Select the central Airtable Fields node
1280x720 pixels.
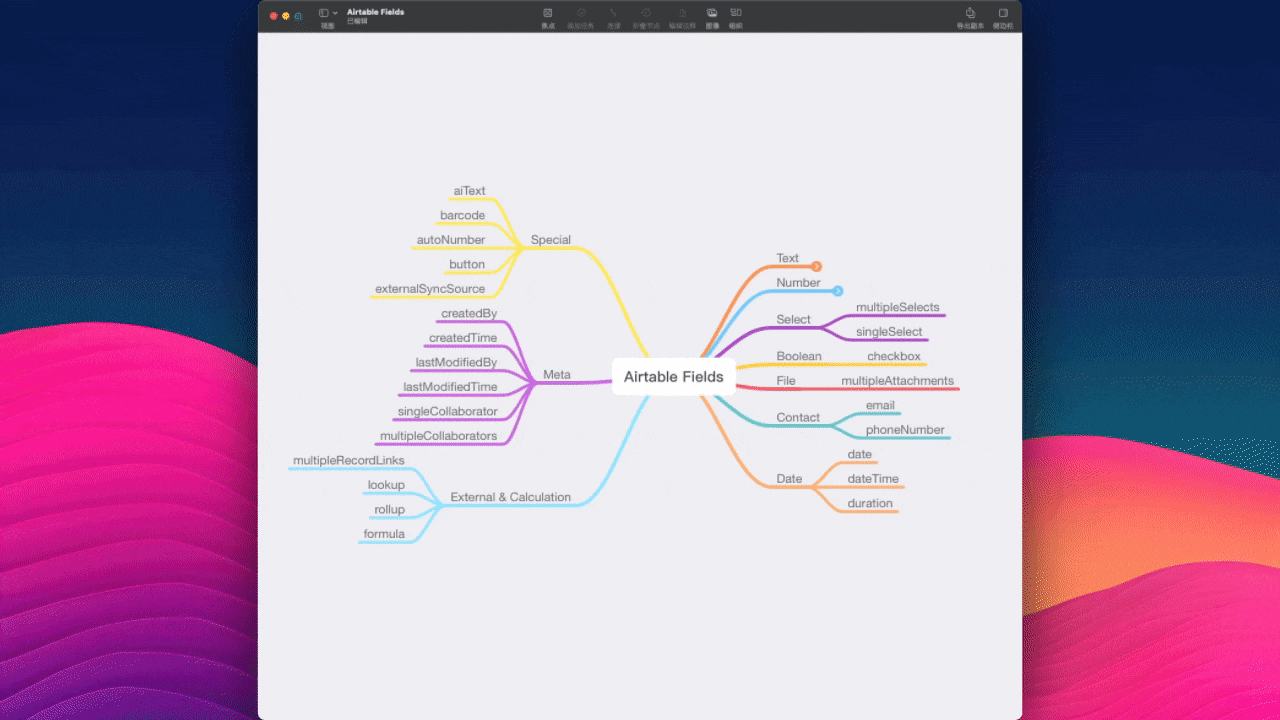(674, 377)
